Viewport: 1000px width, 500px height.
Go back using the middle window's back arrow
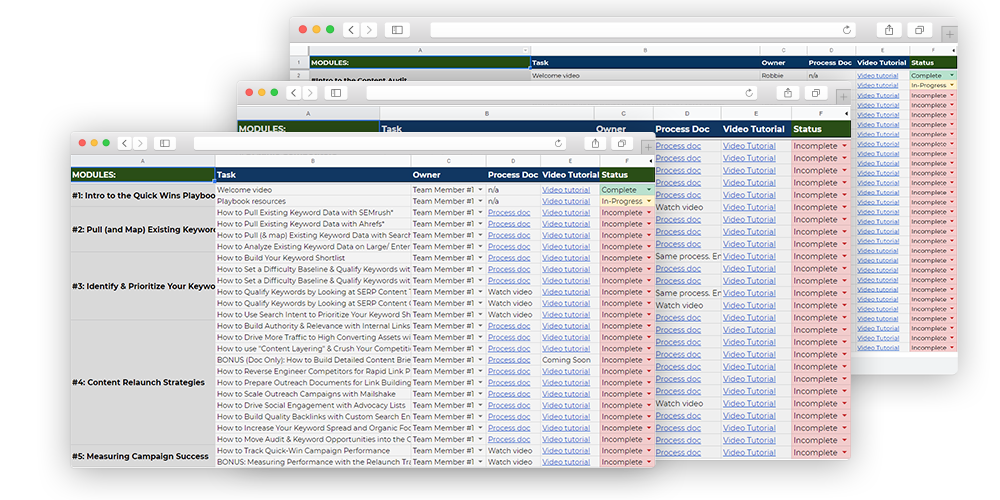pyautogui.click(x=294, y=93)
